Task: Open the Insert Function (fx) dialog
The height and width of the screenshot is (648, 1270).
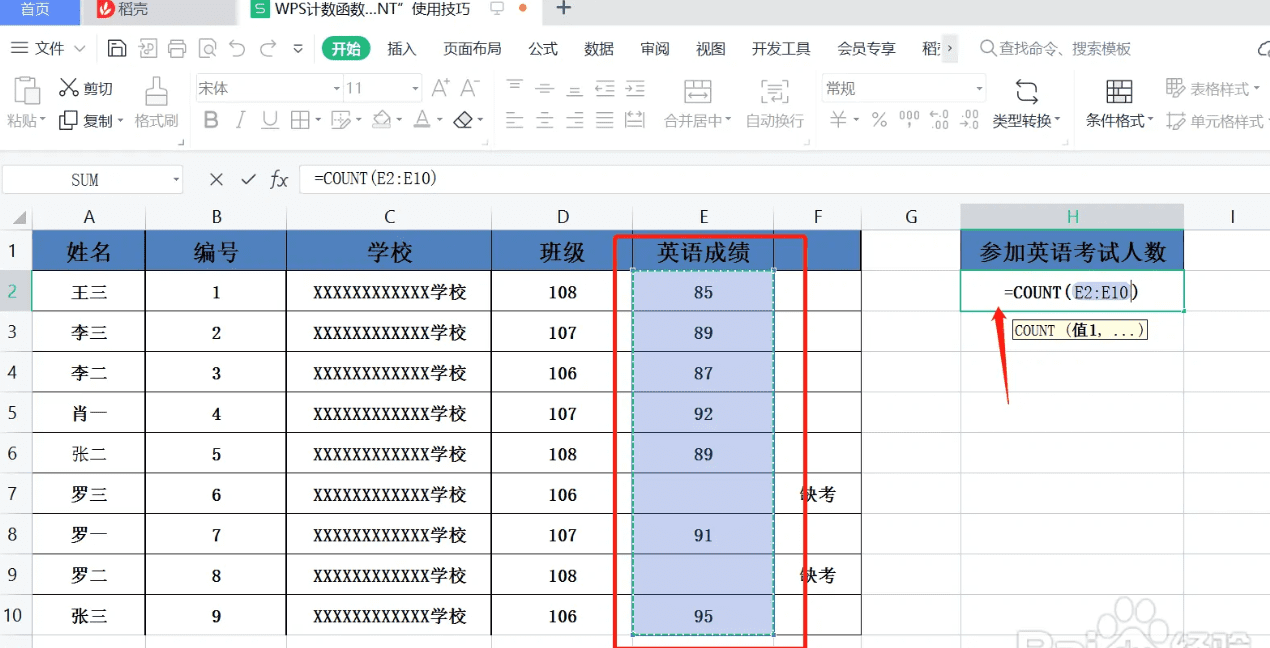Action: click(279, 180)
